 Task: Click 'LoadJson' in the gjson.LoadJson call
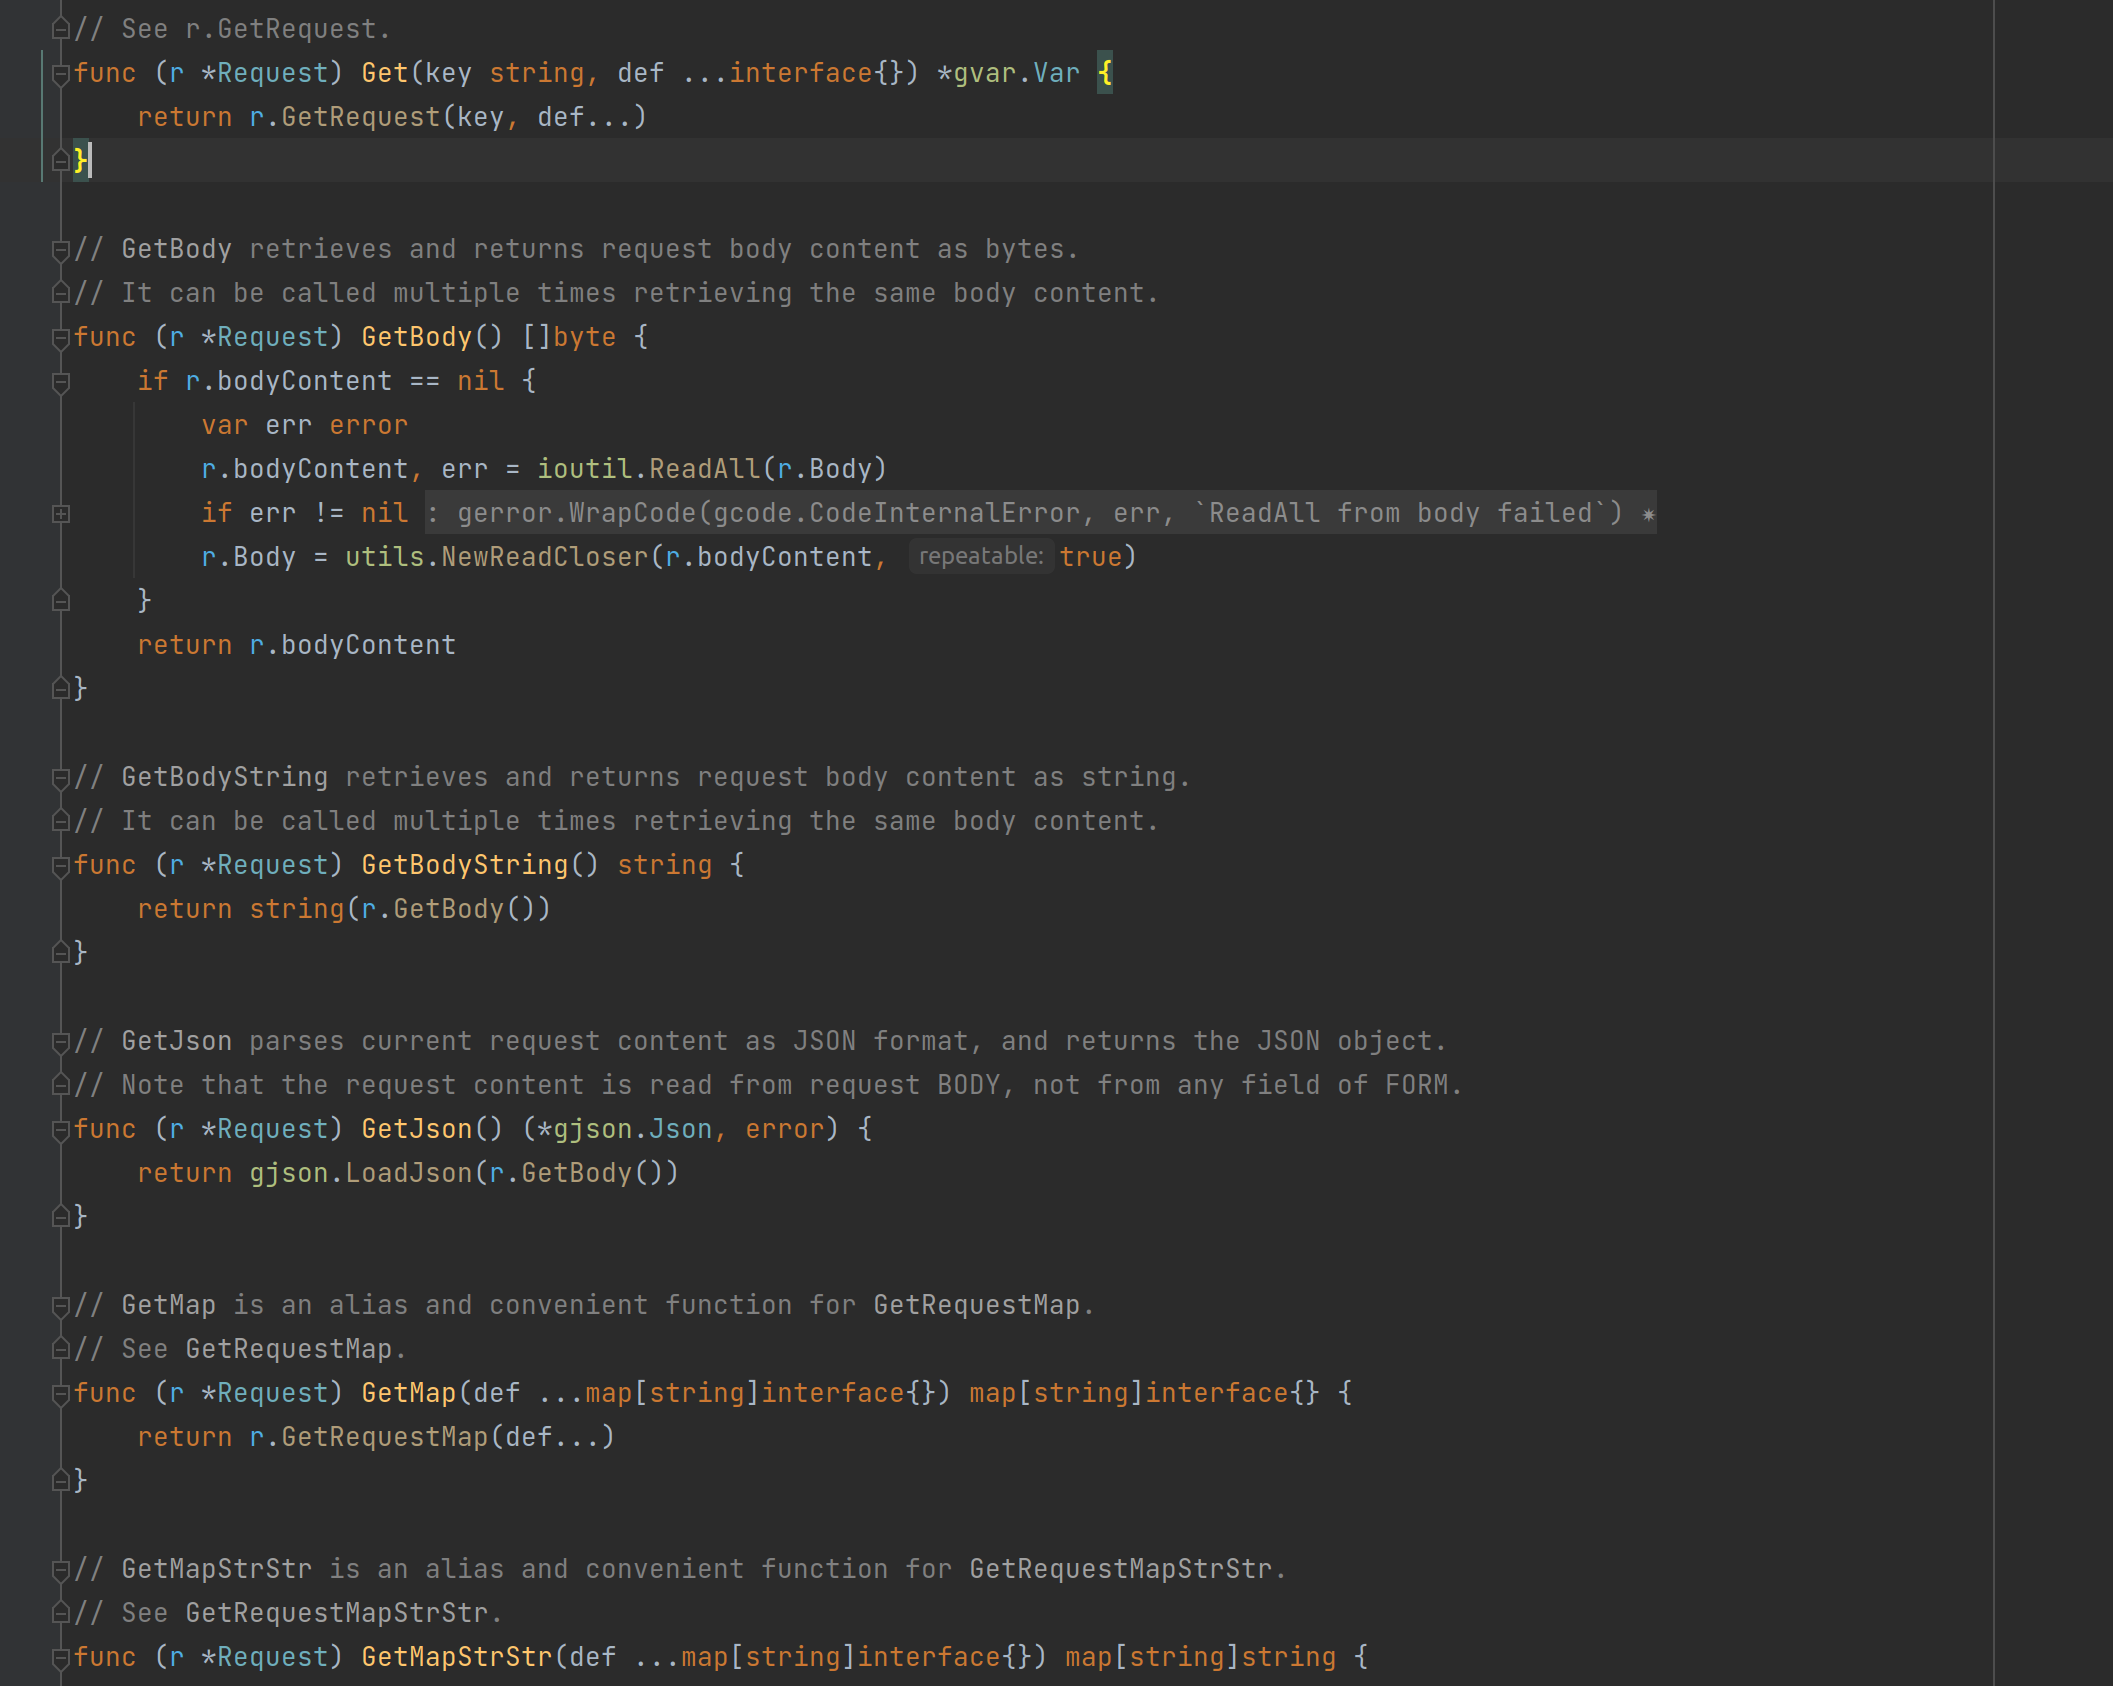[409, 1173]
